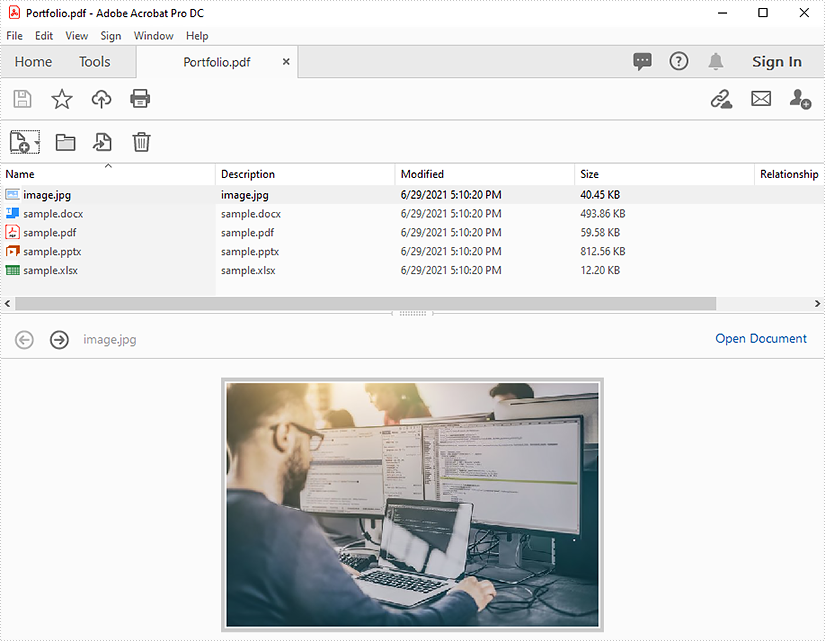Image resolution: width=825 pixels, height=641 pixels.
Task: Click the 493.86 KB size value
Action: 603,214
